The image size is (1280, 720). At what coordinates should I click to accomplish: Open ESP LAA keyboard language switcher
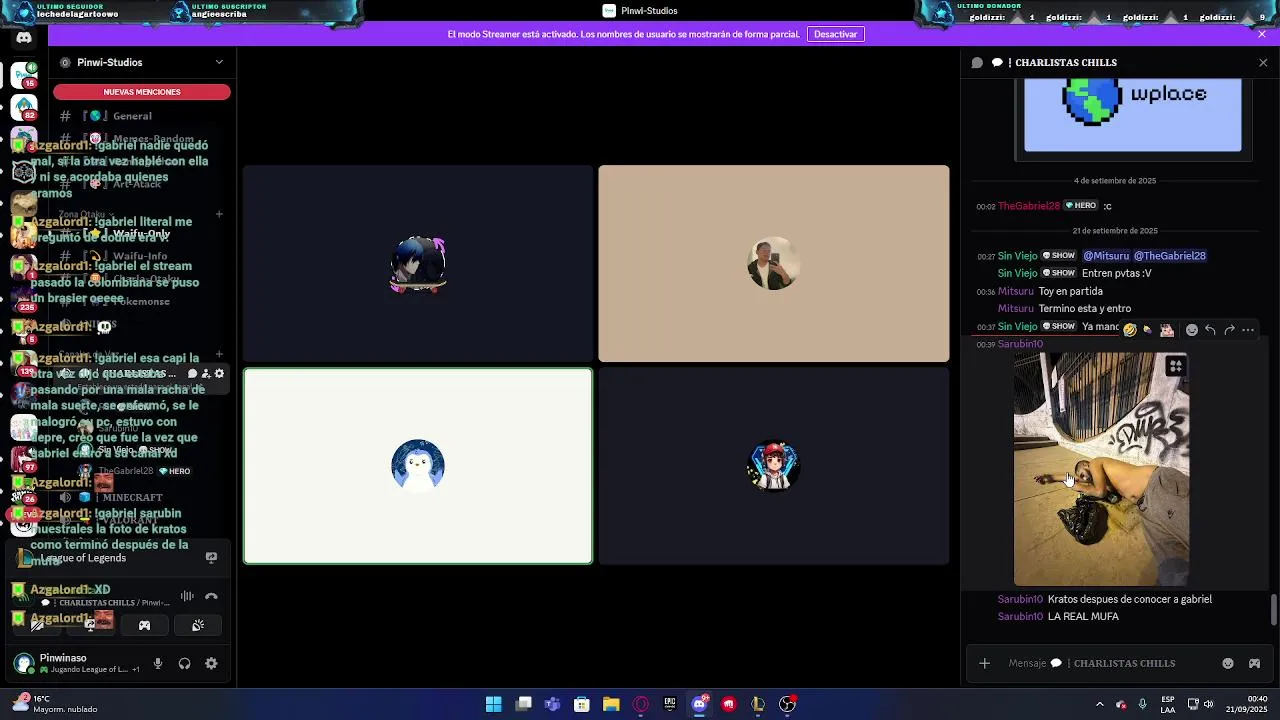pos(1168,704)
